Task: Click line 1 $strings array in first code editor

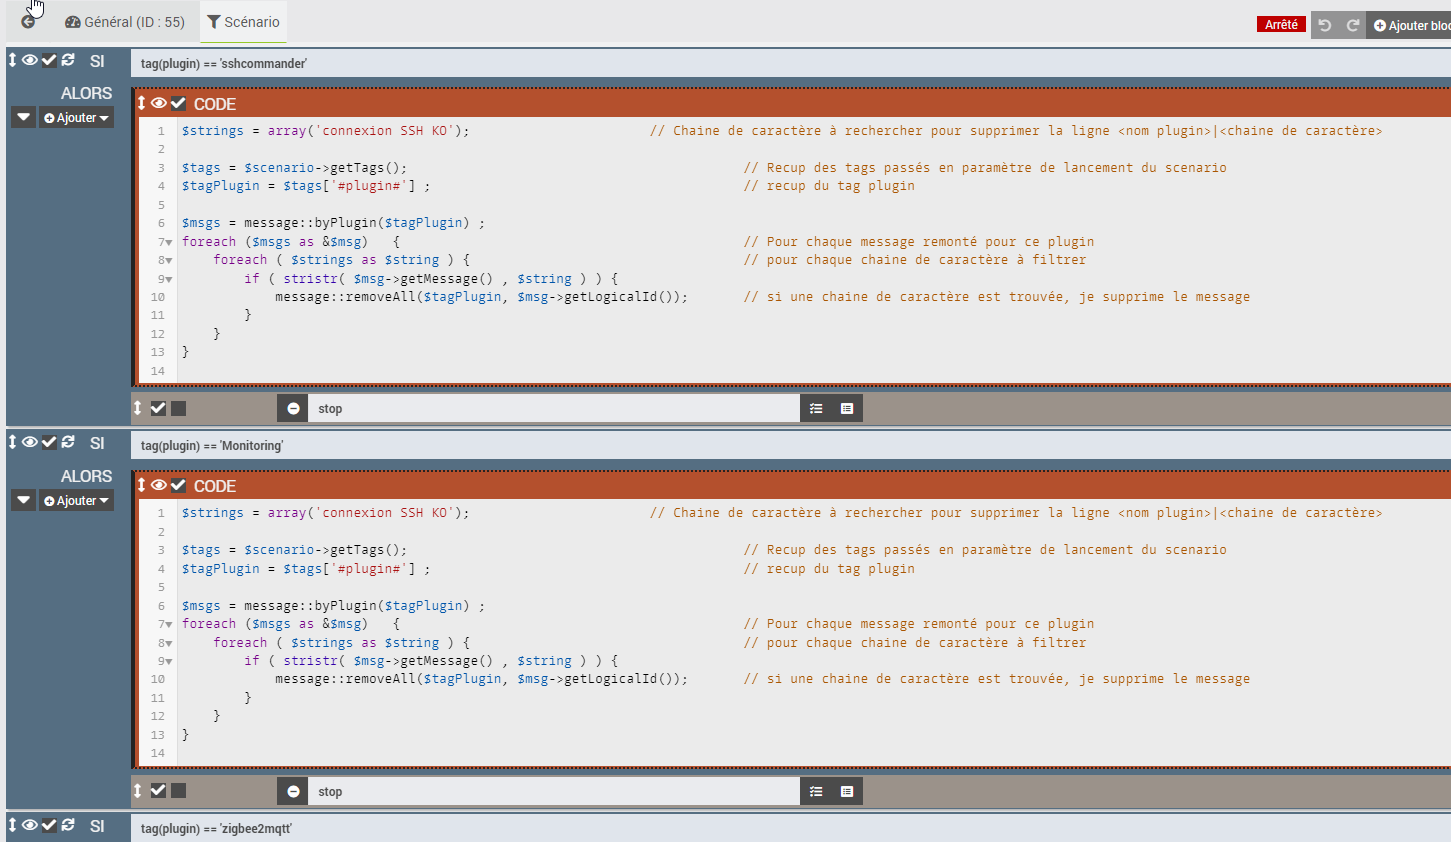Action: [x=325, y=131]
